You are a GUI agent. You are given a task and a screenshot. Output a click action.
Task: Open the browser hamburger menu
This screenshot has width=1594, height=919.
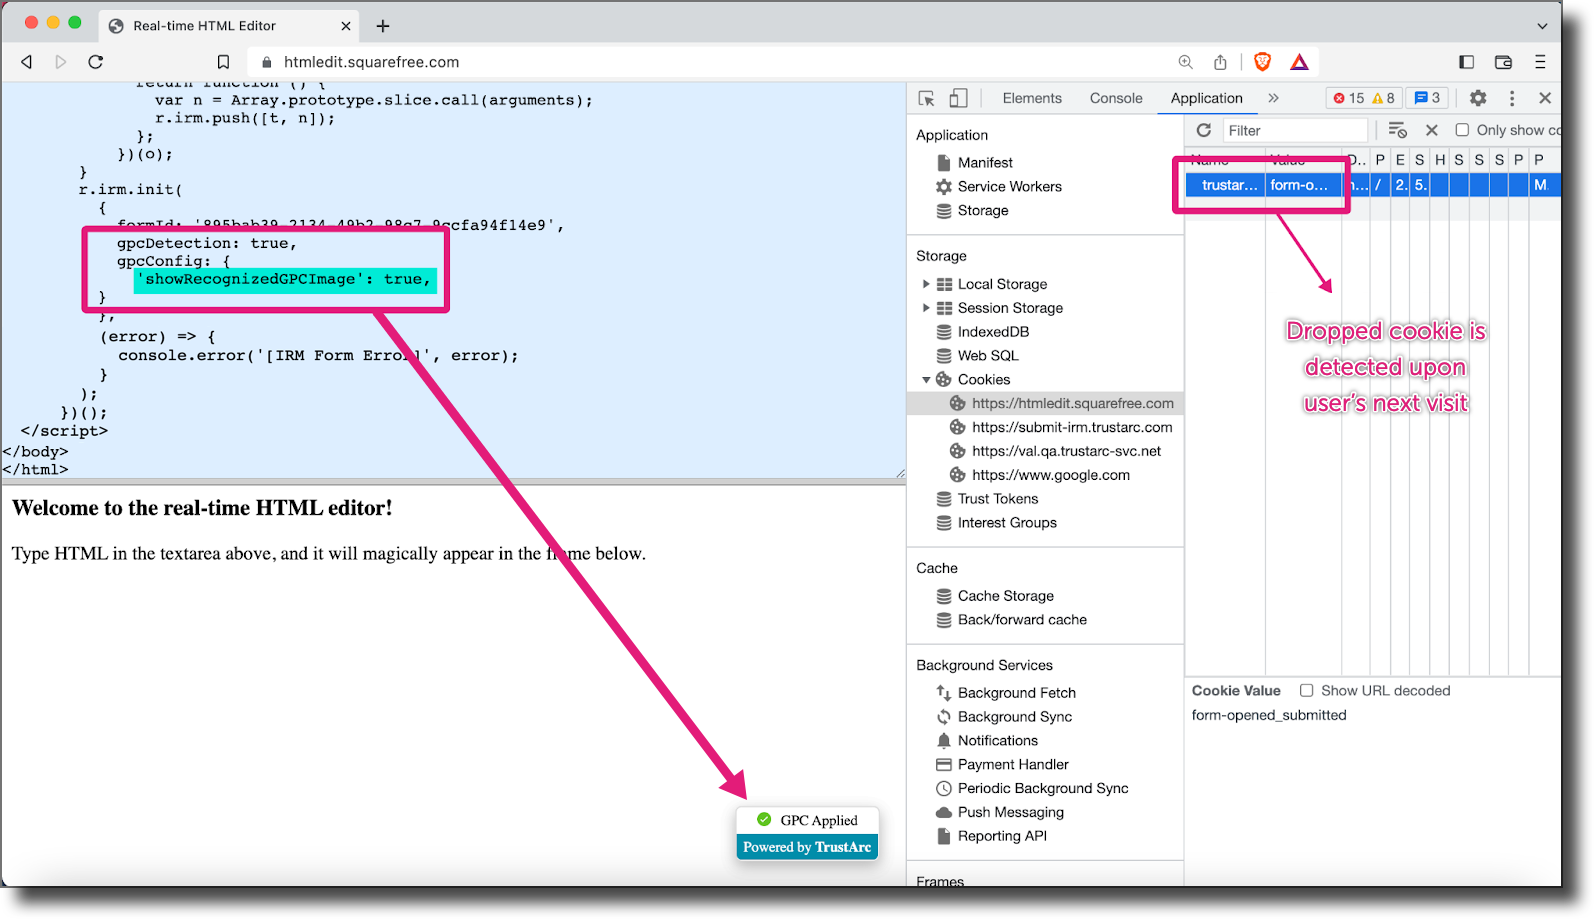1540,62
